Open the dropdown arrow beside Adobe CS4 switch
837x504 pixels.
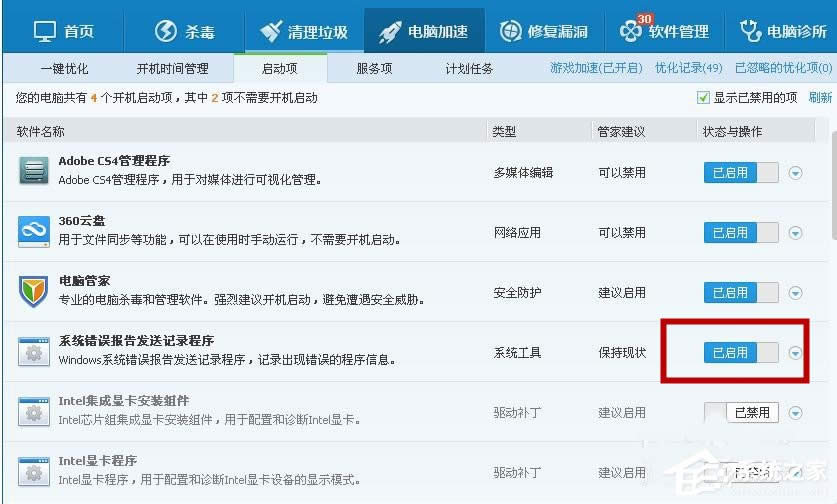coord(795,173)
